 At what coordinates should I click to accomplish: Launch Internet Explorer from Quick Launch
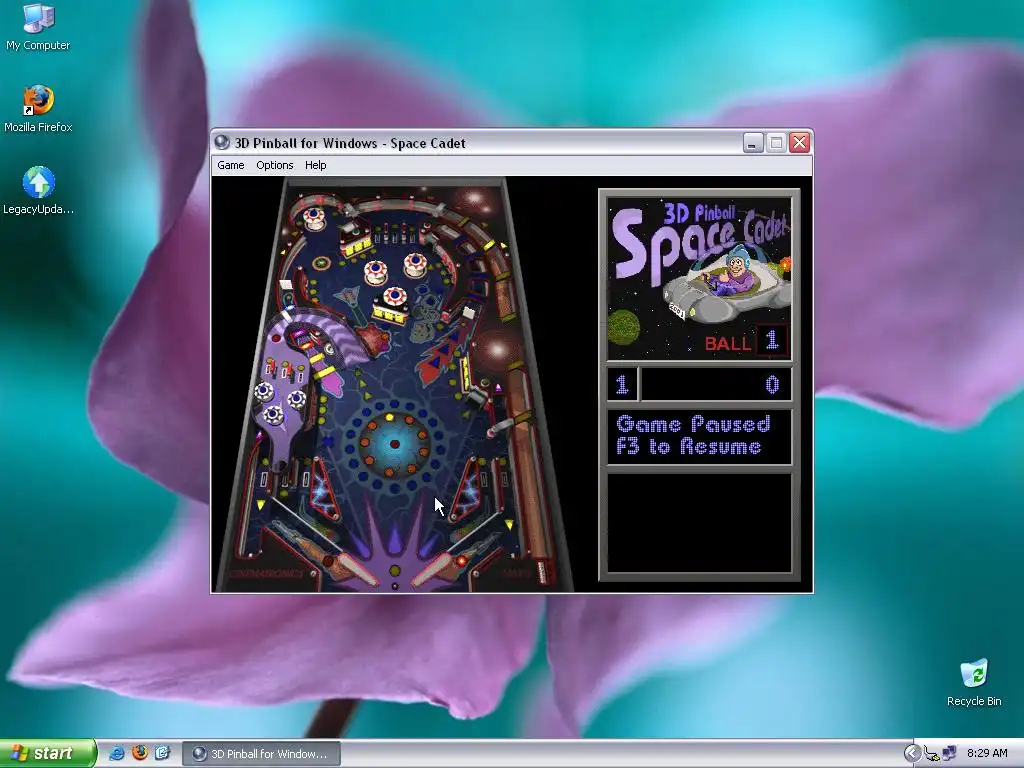(116, 754)
